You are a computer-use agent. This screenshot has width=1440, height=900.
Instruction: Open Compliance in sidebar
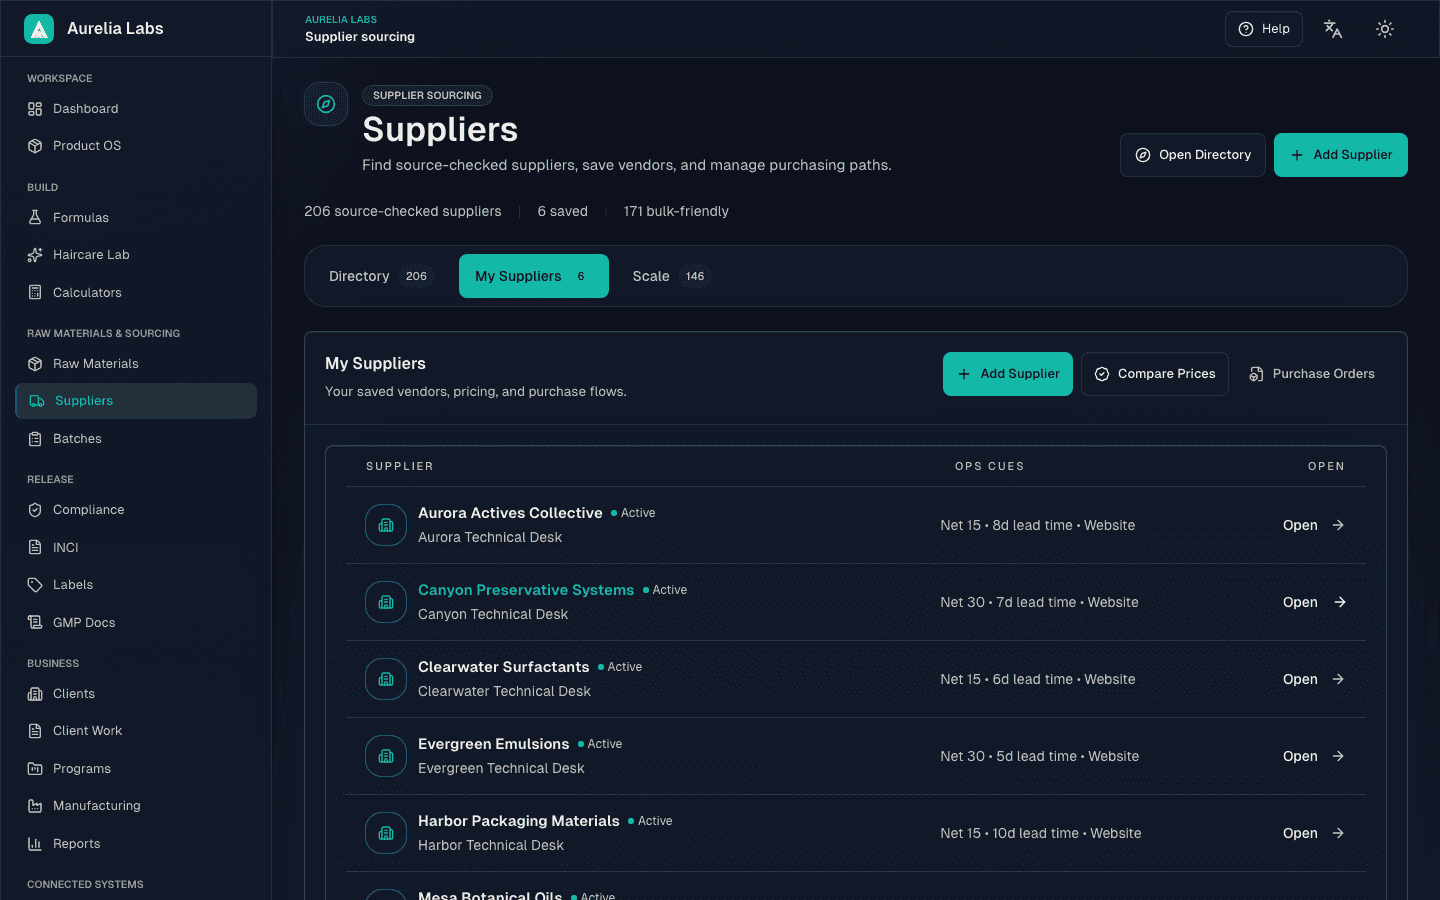(136, 510)
